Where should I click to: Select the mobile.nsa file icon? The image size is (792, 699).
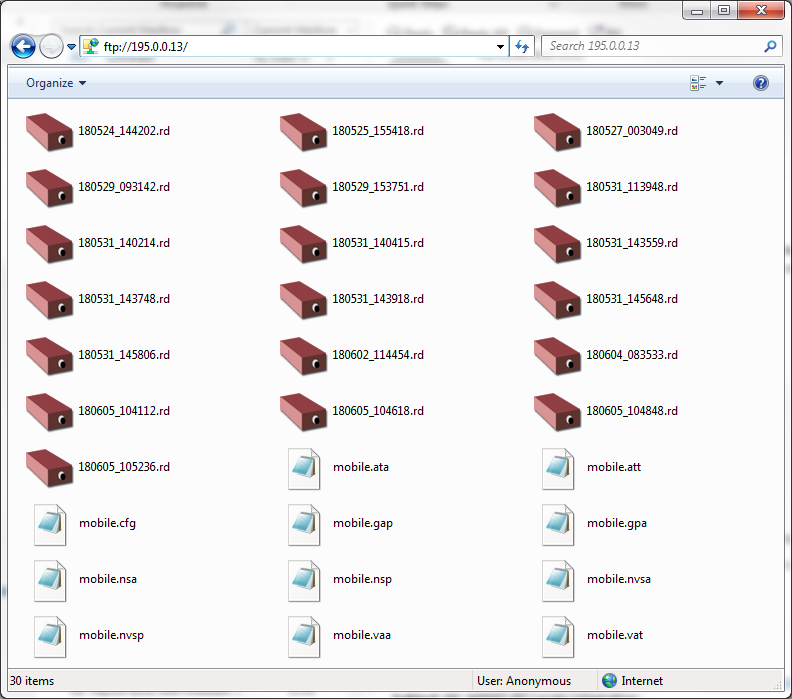[x=50, y=581]
